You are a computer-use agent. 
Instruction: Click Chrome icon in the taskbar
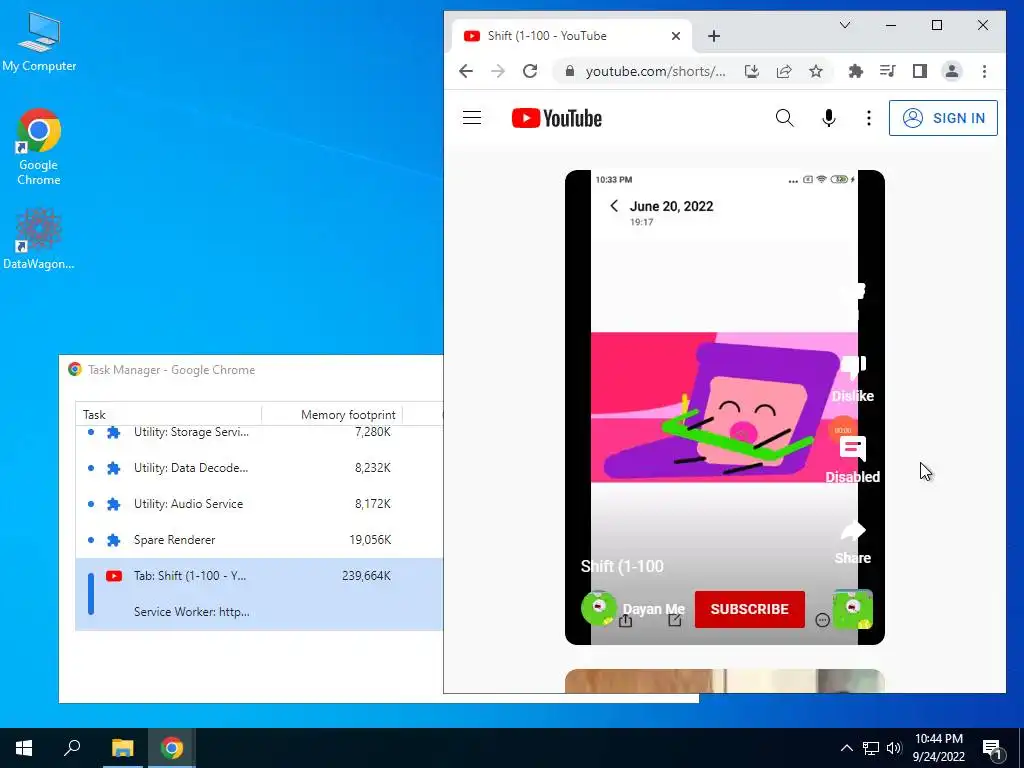click(x=172, y=748)
